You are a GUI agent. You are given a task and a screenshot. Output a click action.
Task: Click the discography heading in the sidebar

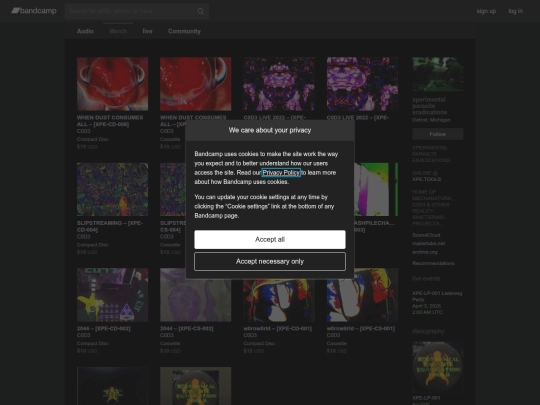point(428,331)
